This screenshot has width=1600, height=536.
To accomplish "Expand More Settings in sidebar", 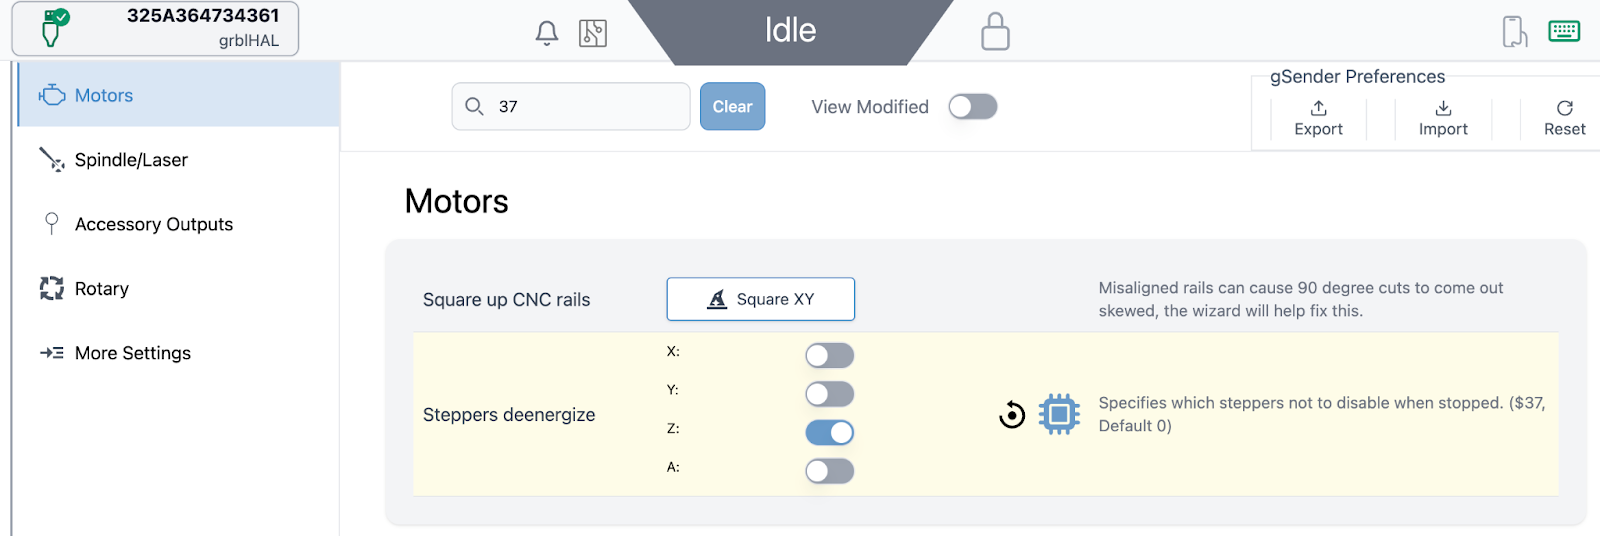I will coord(132,353).
